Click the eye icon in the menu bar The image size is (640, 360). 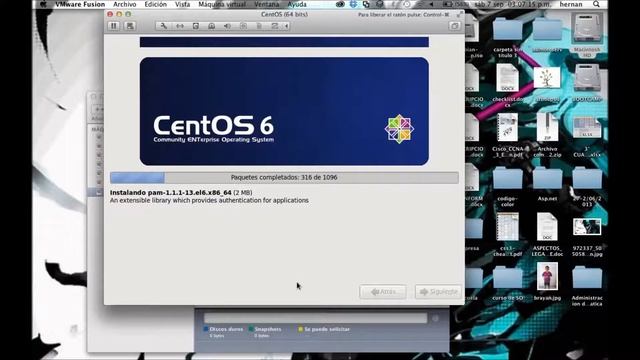coord(340,4)
